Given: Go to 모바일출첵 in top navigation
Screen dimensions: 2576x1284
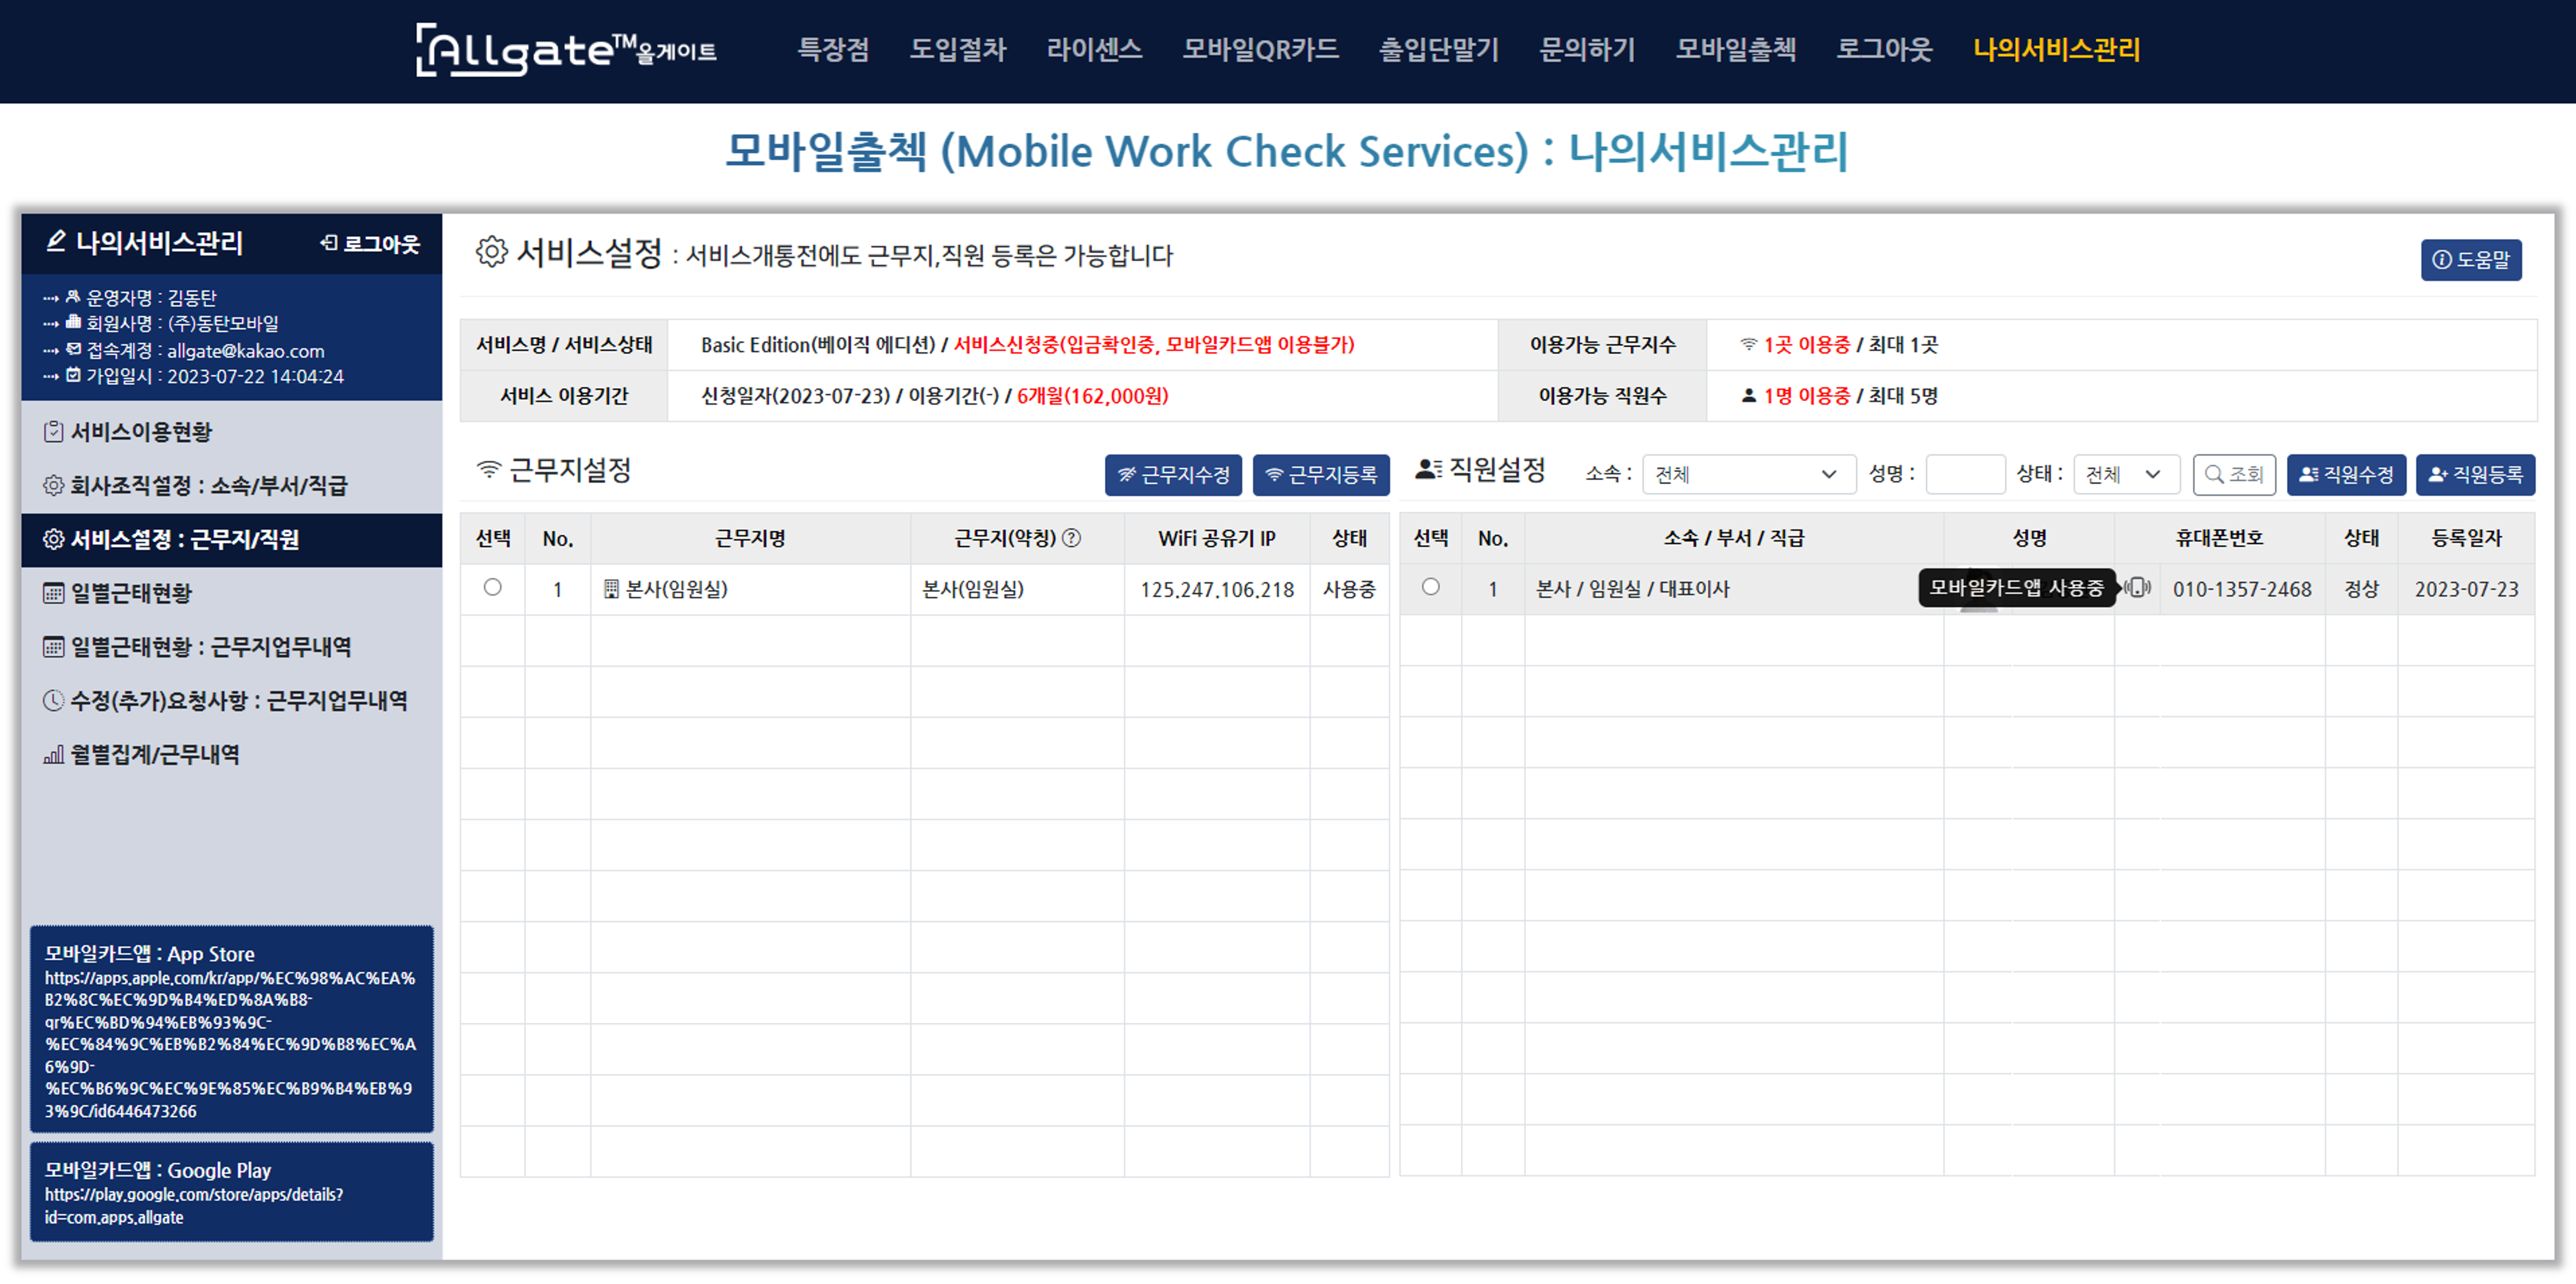Looking at the screenshot, I should click(1736, 49).
